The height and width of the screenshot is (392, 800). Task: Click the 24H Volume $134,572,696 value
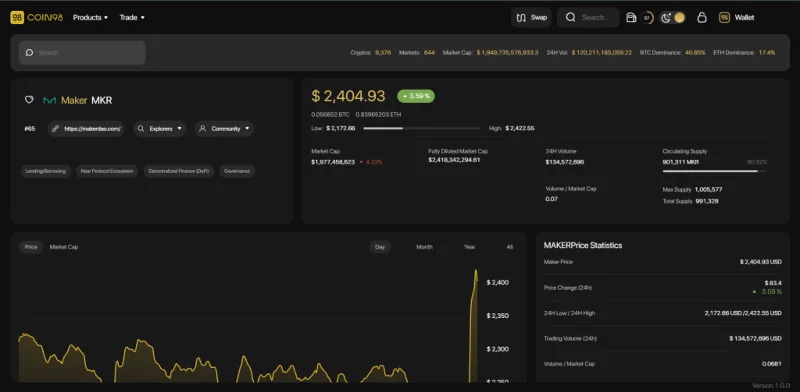(x=564, y=162)
